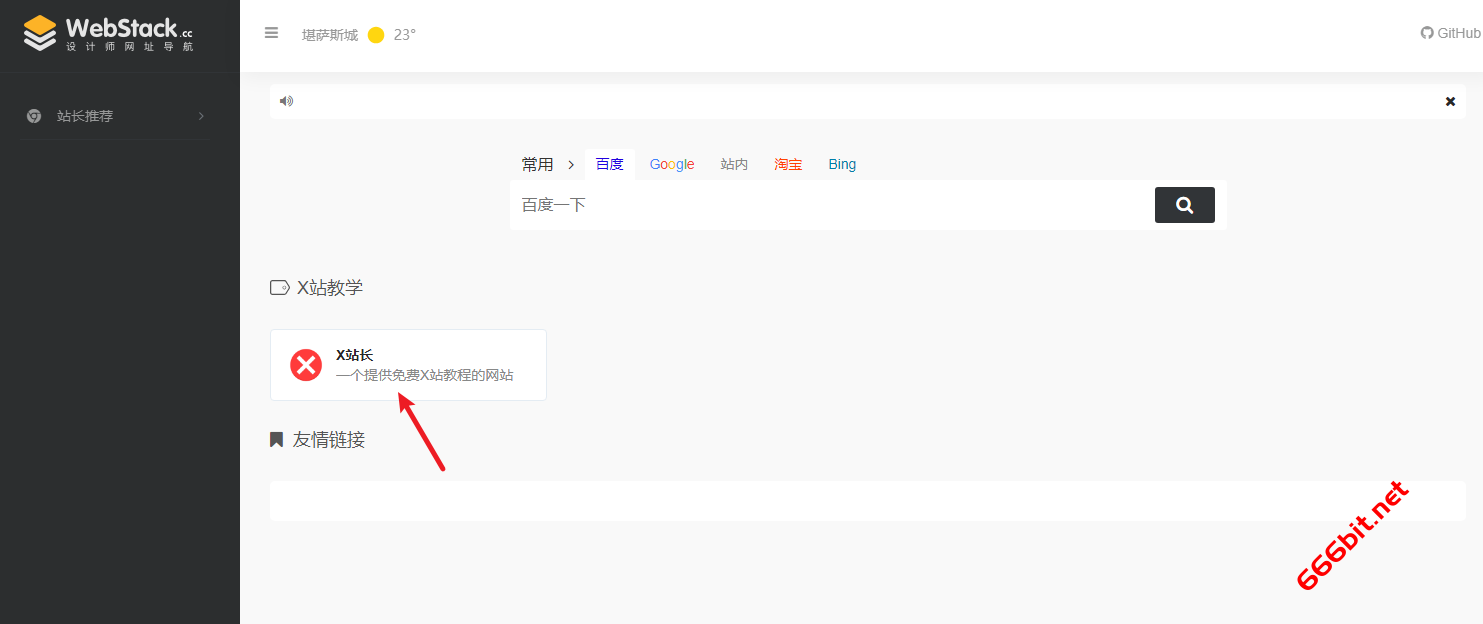This screenshot has width=1483, height=624.
Task: Switch to the Bing search tab
Action: pos(842,164)
